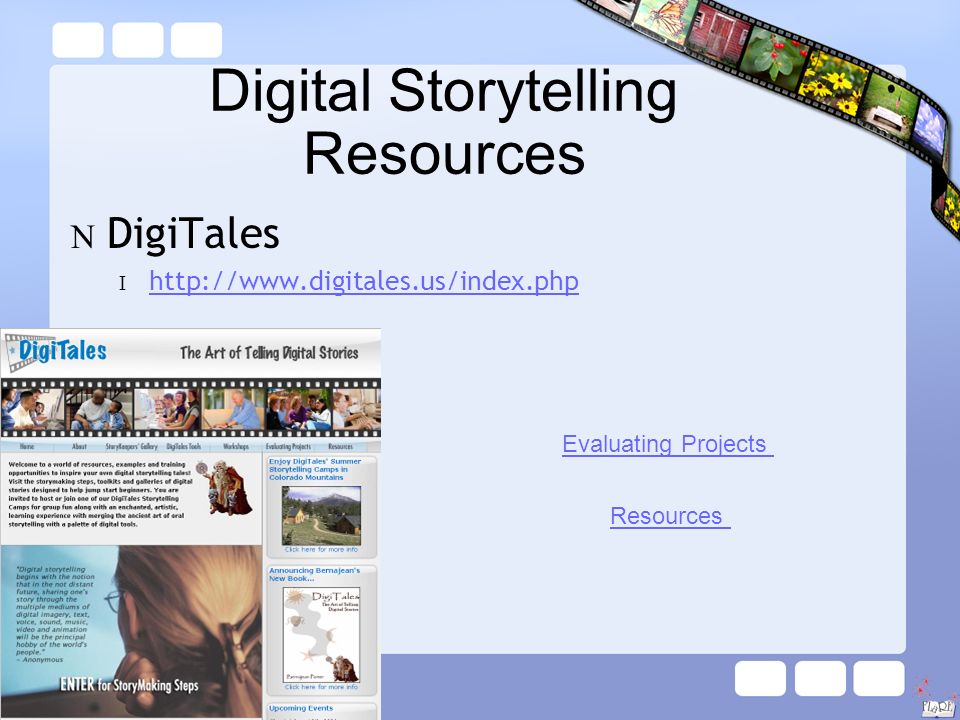The width and height of the screenshot is (960, 720).
Task: Select the Upcoming Events heading
Action: click(301, 708)
